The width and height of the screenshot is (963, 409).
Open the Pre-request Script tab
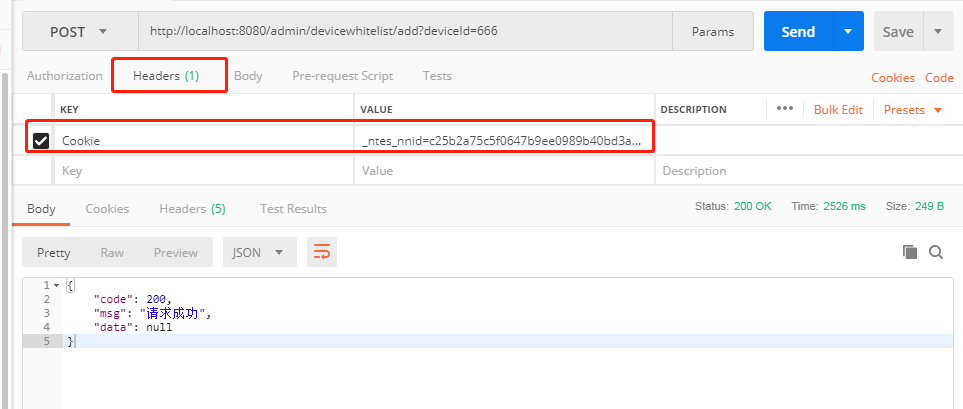[342, 76]
